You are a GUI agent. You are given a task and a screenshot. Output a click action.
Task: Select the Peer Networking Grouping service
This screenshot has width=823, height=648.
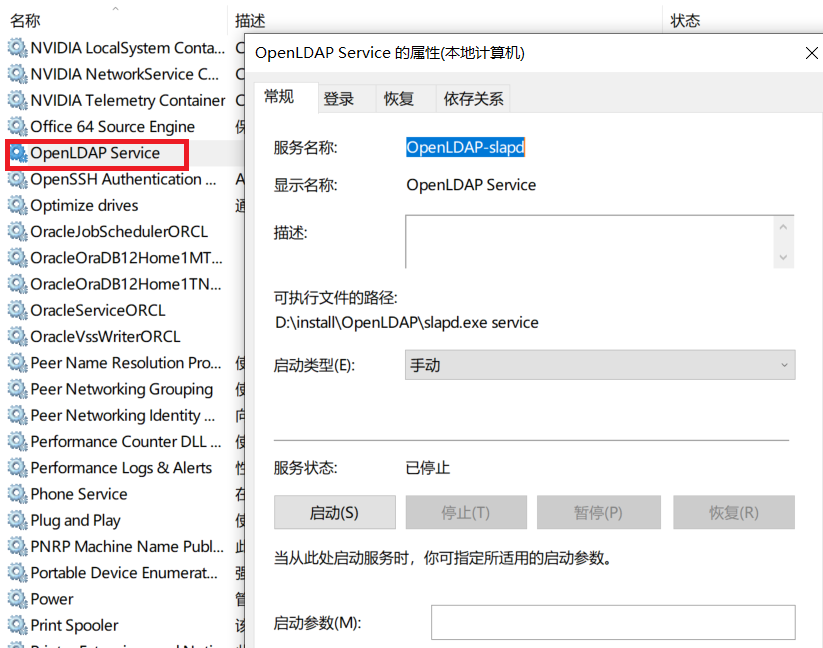pyautogui.click(x=100, y=389)
